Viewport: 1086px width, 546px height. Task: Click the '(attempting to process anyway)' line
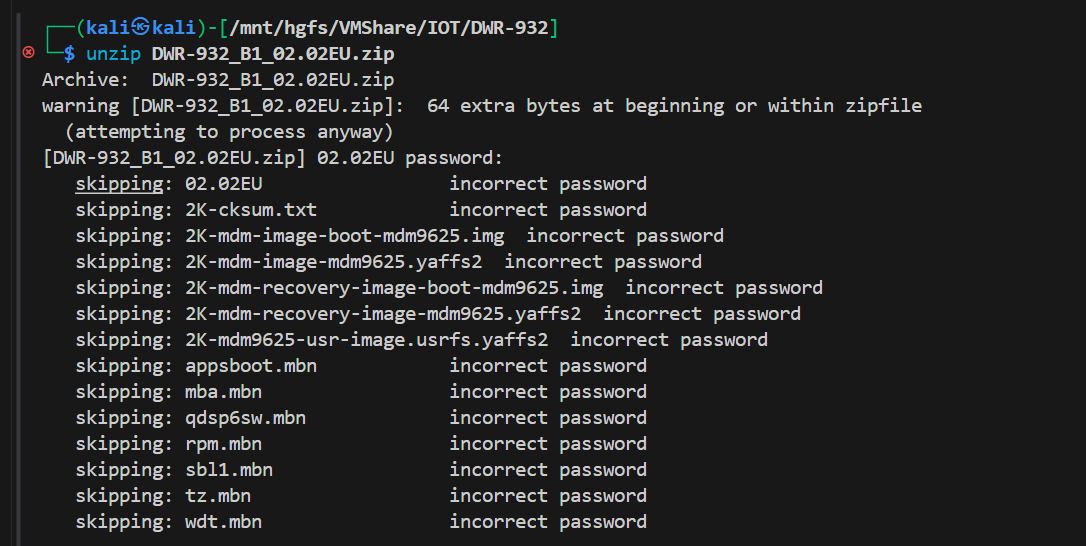coord(229,132)
